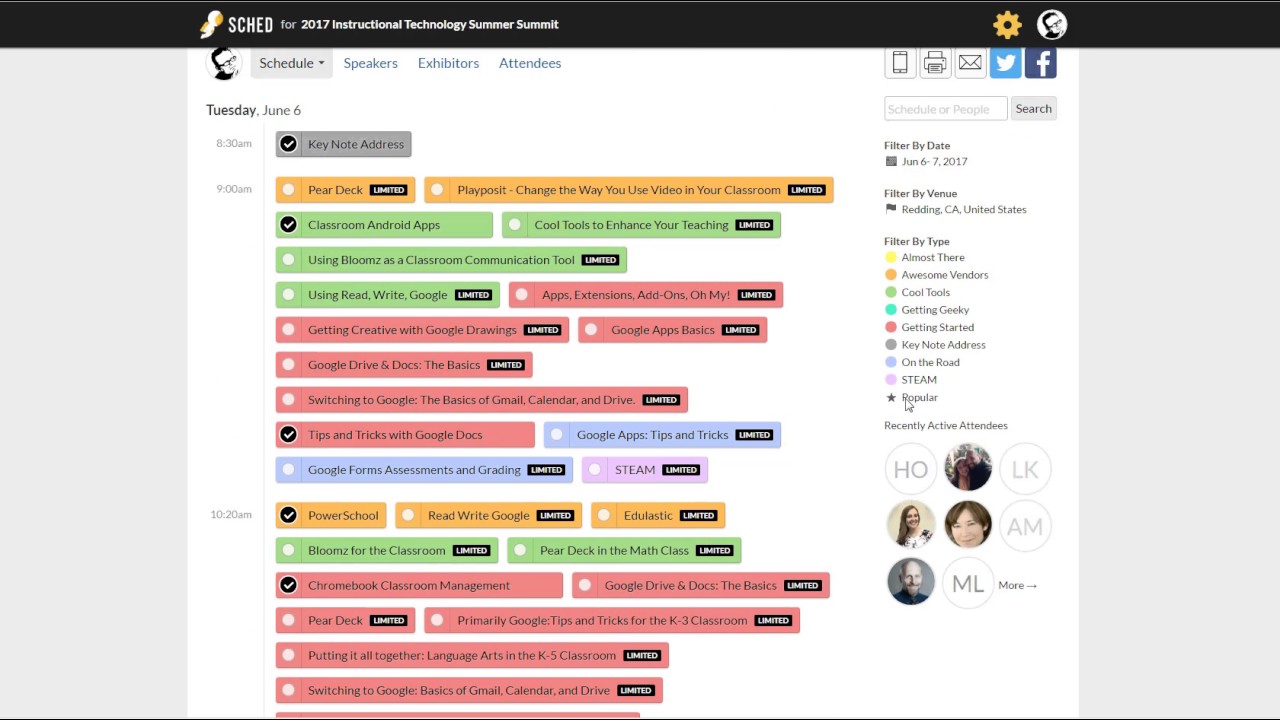Open attendee HO's profile

point(910,469)
